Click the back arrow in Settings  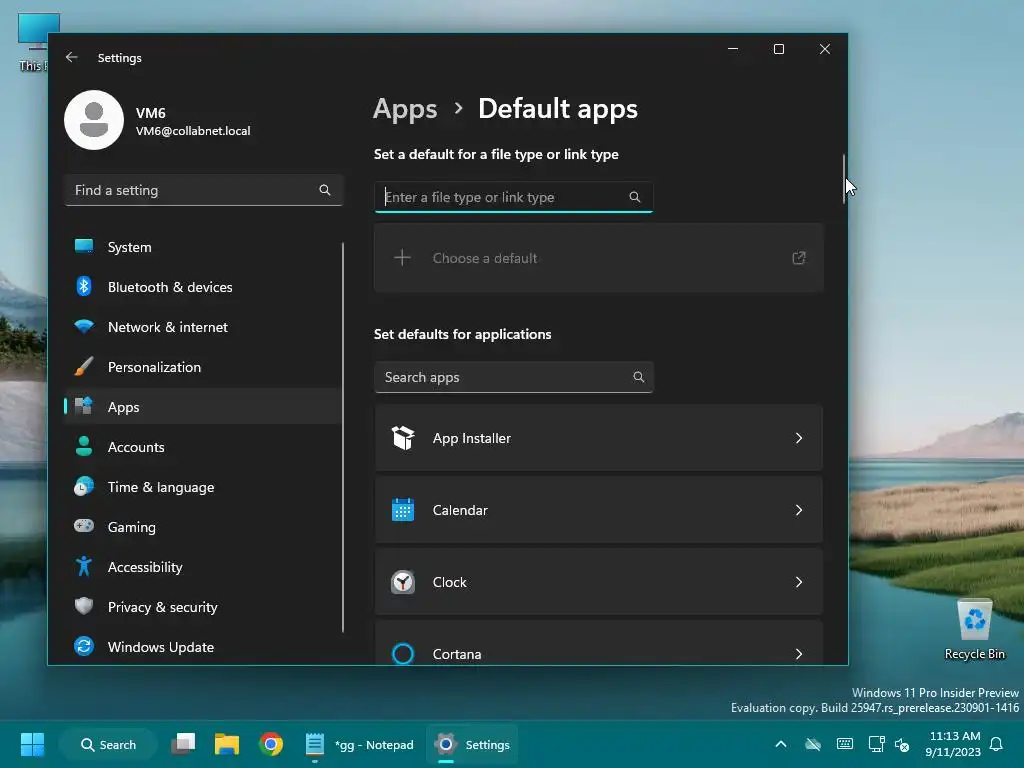[x=72, y=57]
